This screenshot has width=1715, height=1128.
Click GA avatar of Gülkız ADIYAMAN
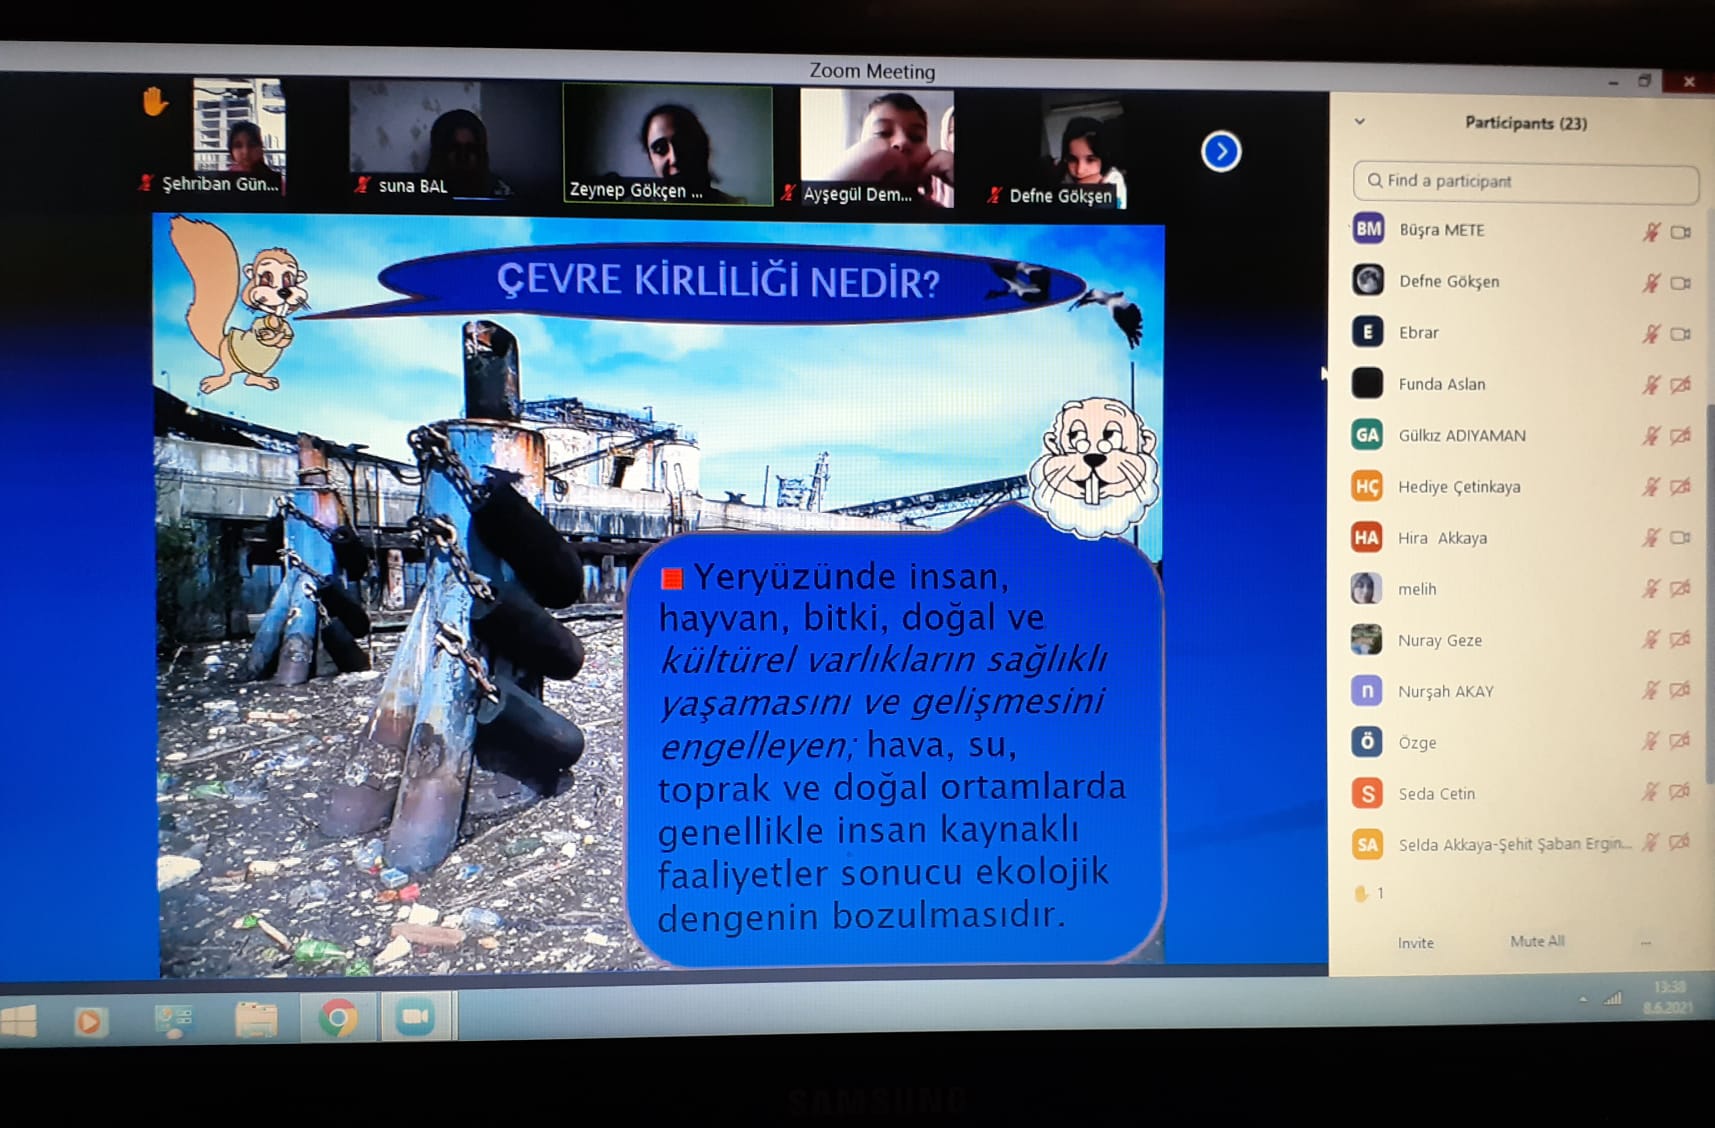(1367, 434)
